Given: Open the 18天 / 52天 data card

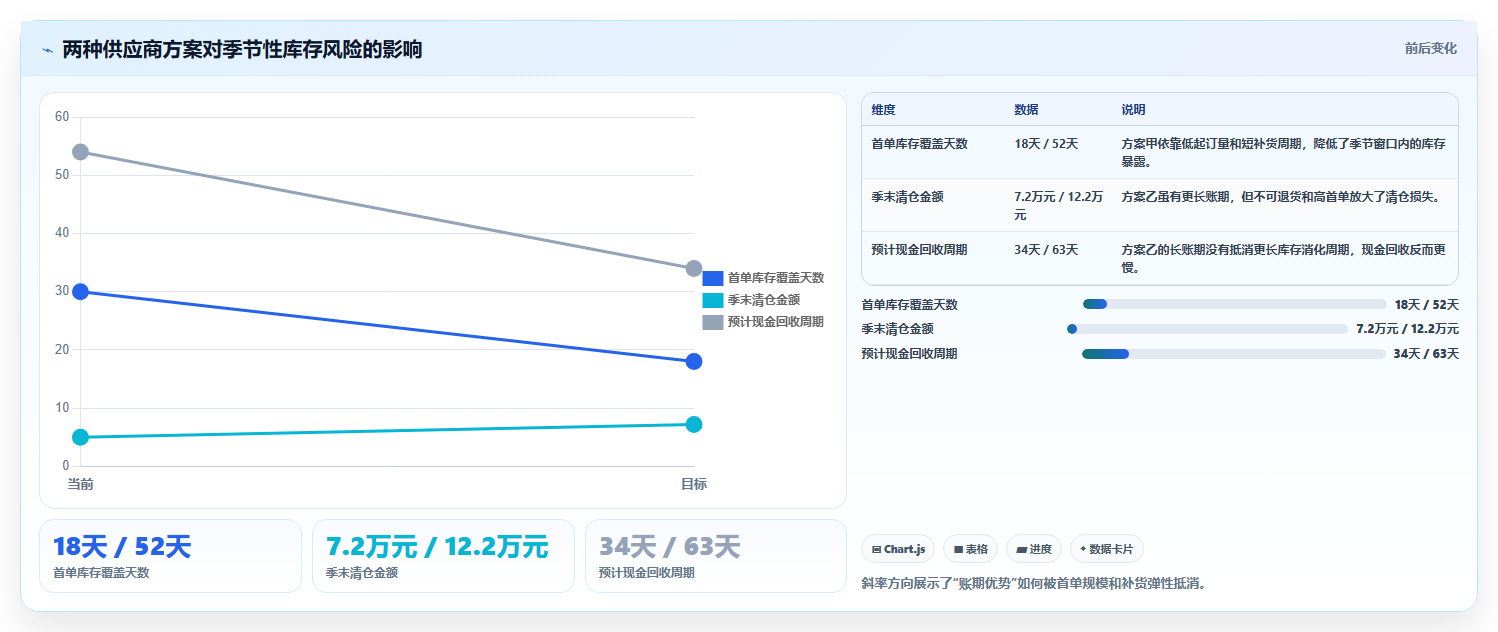Looking at the screenshot, I should click(170, 556).
